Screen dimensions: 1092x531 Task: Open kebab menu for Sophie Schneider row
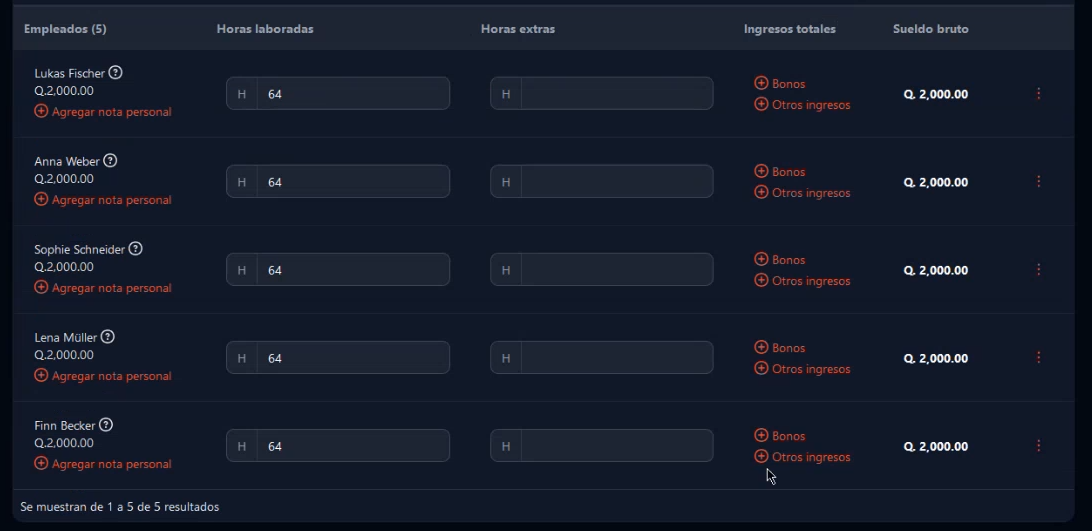[1038, 269]
